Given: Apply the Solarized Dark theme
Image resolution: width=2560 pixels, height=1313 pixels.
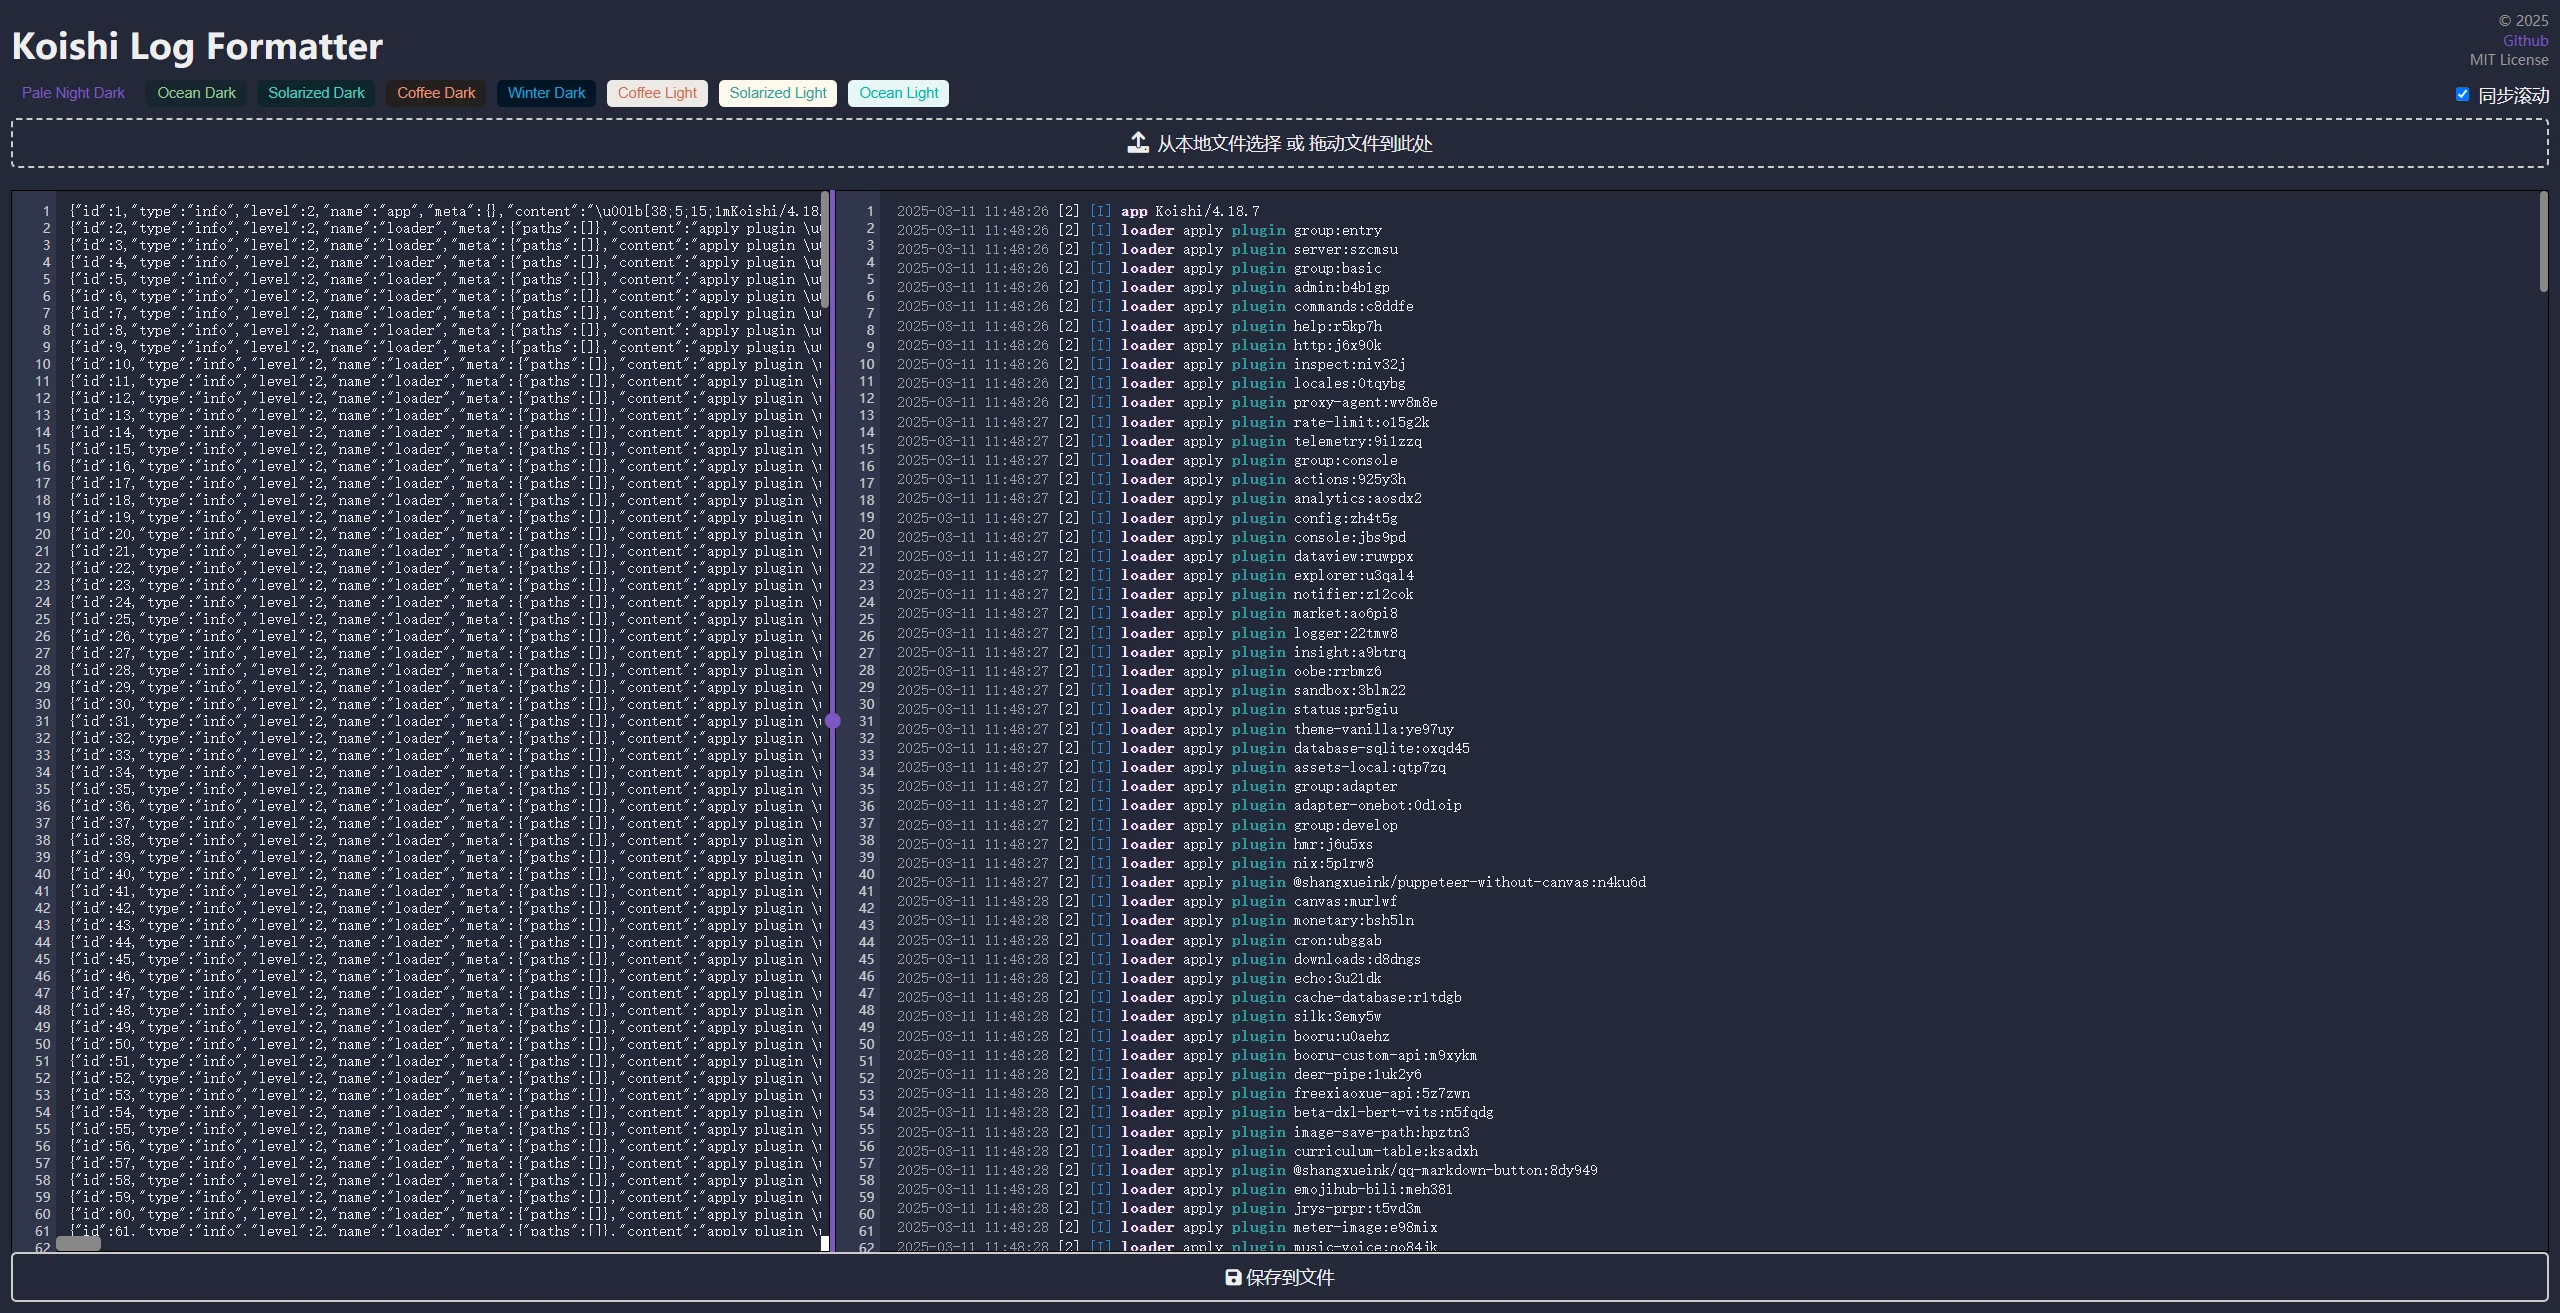Looking at the screenshot, I should coord(316,93).
